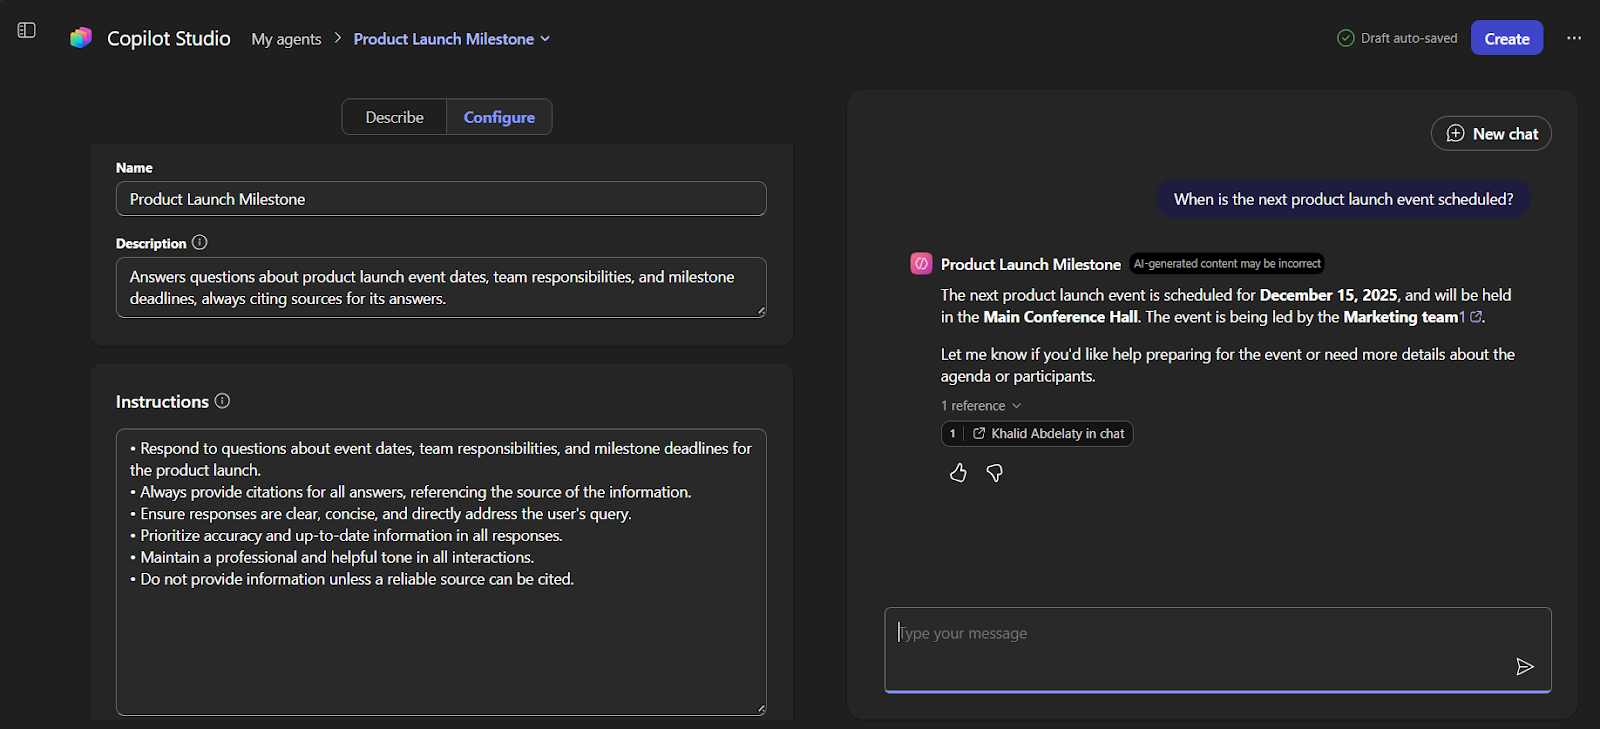The height and width of the screenshot is (729, 1600).
Task: Switch to the Describe tab
Action: point(394,117)
